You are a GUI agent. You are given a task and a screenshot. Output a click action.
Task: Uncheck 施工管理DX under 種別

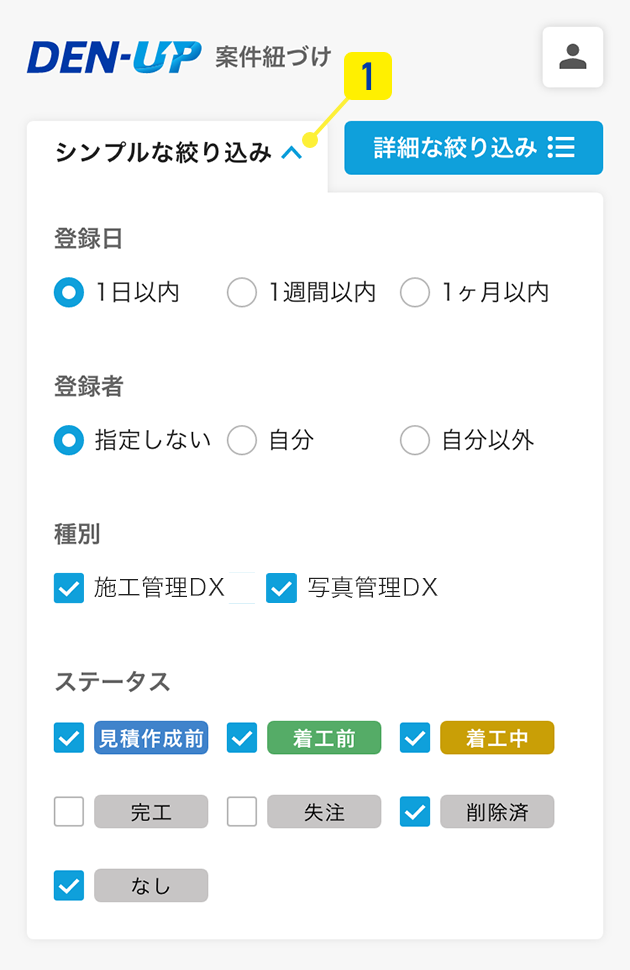coord(68,588)
